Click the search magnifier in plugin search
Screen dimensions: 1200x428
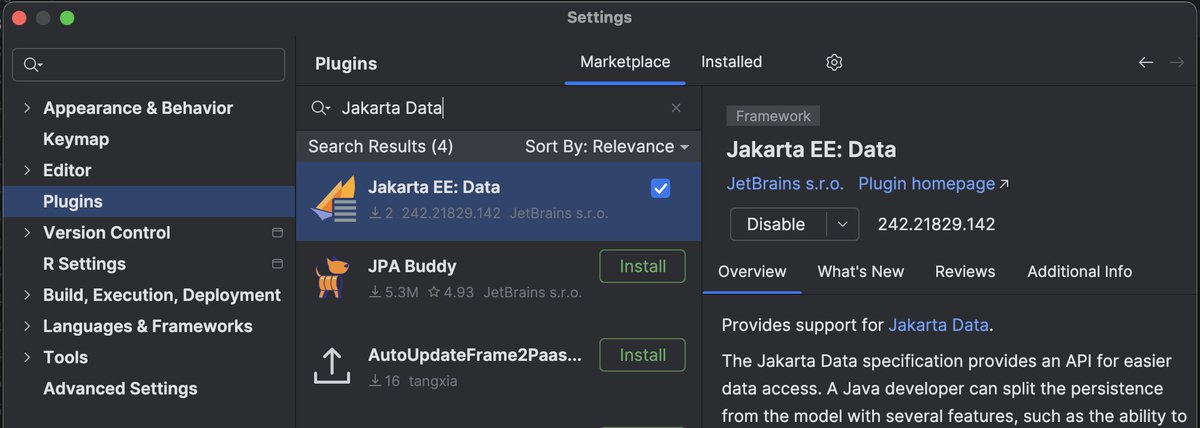click(x=320, y=108)
